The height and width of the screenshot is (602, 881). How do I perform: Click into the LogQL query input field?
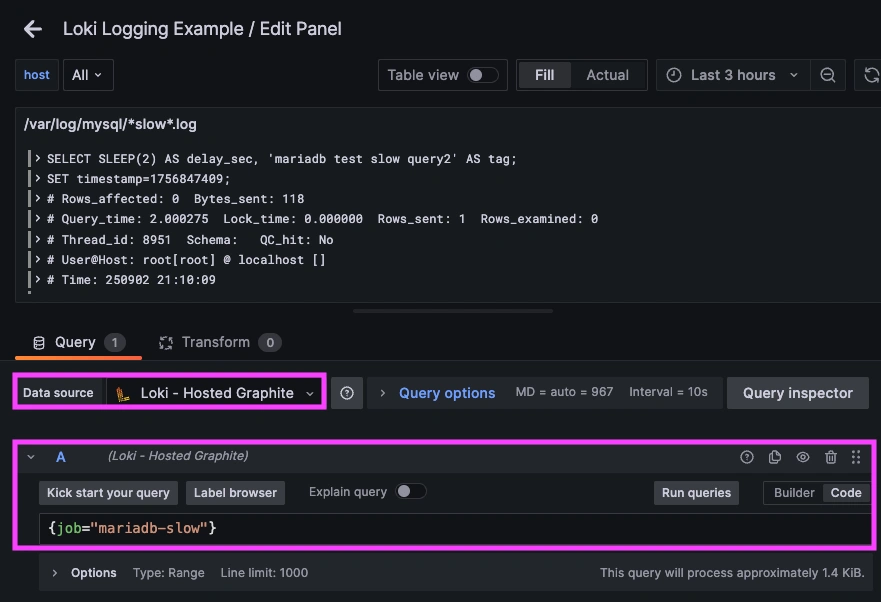(455, 528)
